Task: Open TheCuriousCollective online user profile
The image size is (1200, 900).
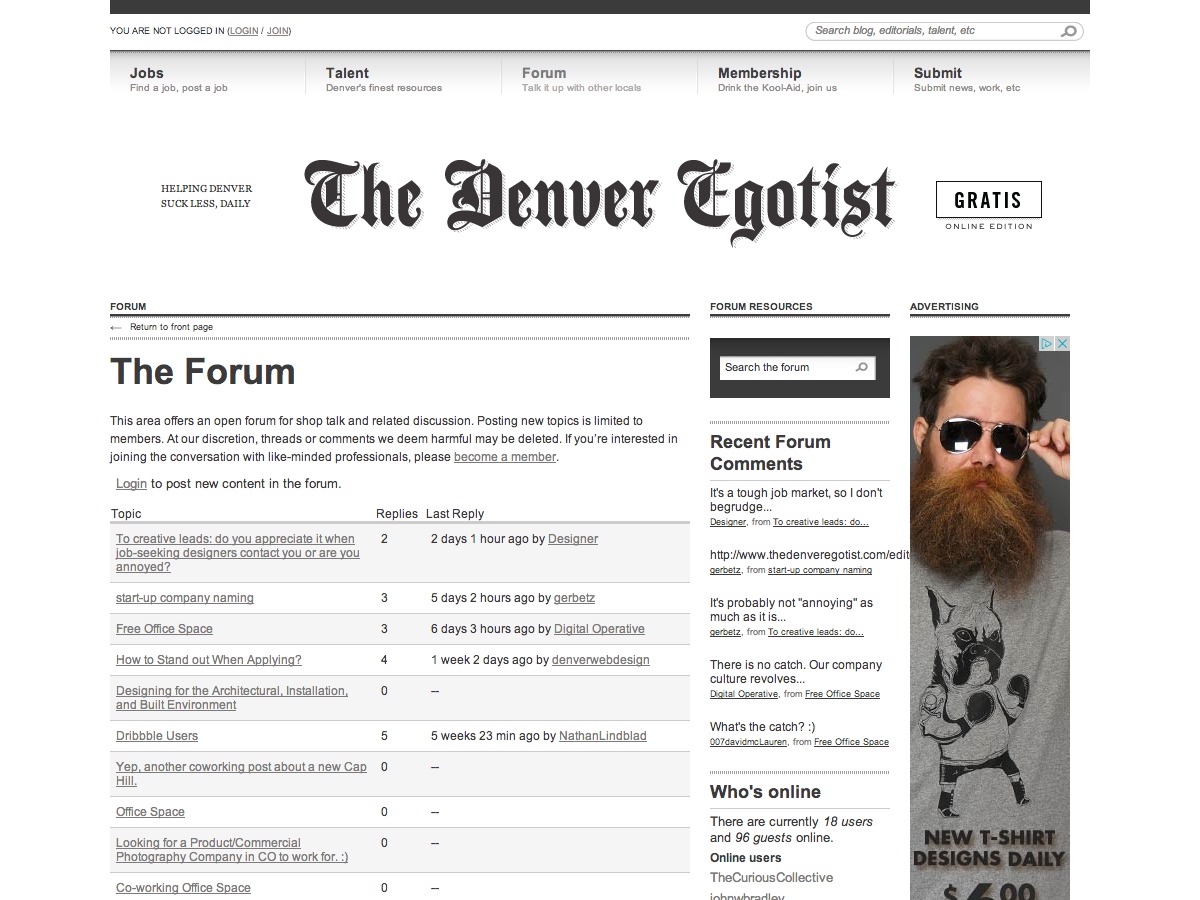Action: pyautogui.click(x=771, y=878)
